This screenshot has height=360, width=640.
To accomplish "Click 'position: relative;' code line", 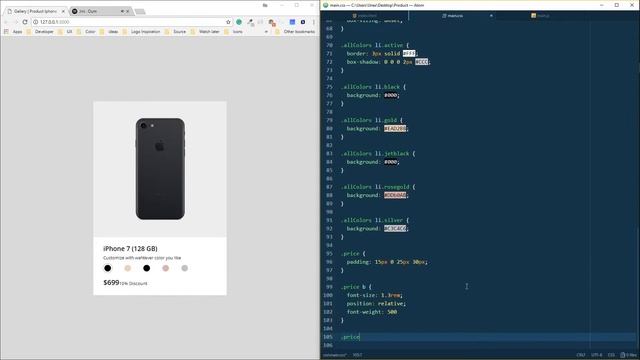I will 376,303.
